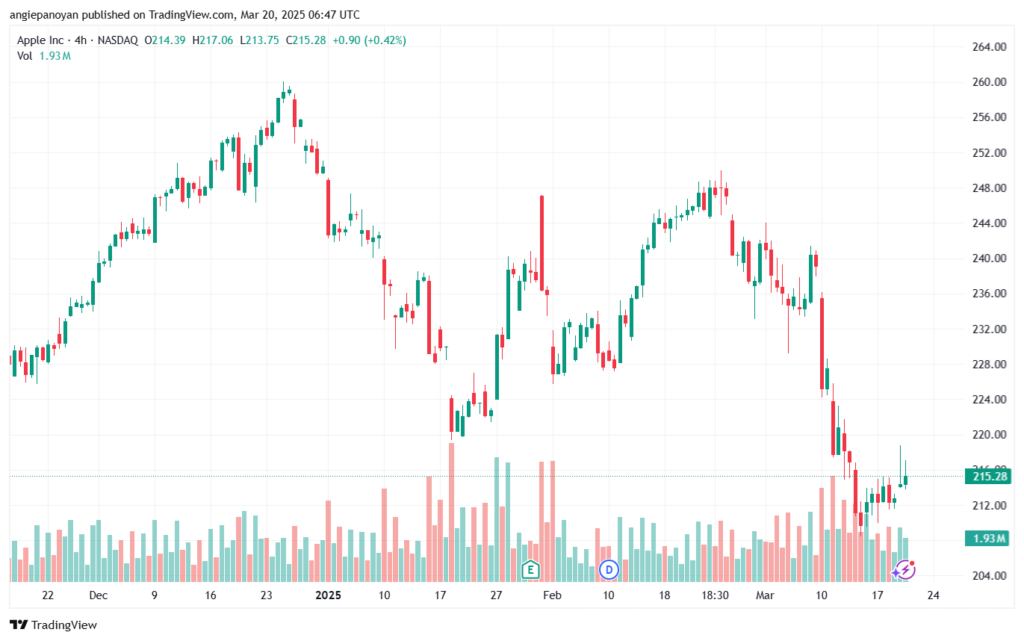The image size is (1024, 641).
Task: Click the TradingView logo icon
Action: (18, 625)
